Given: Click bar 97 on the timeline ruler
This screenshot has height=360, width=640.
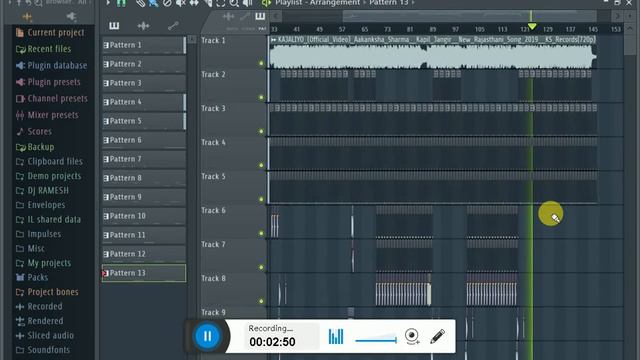Looking at the screenshot, I should tap(456, 29).
